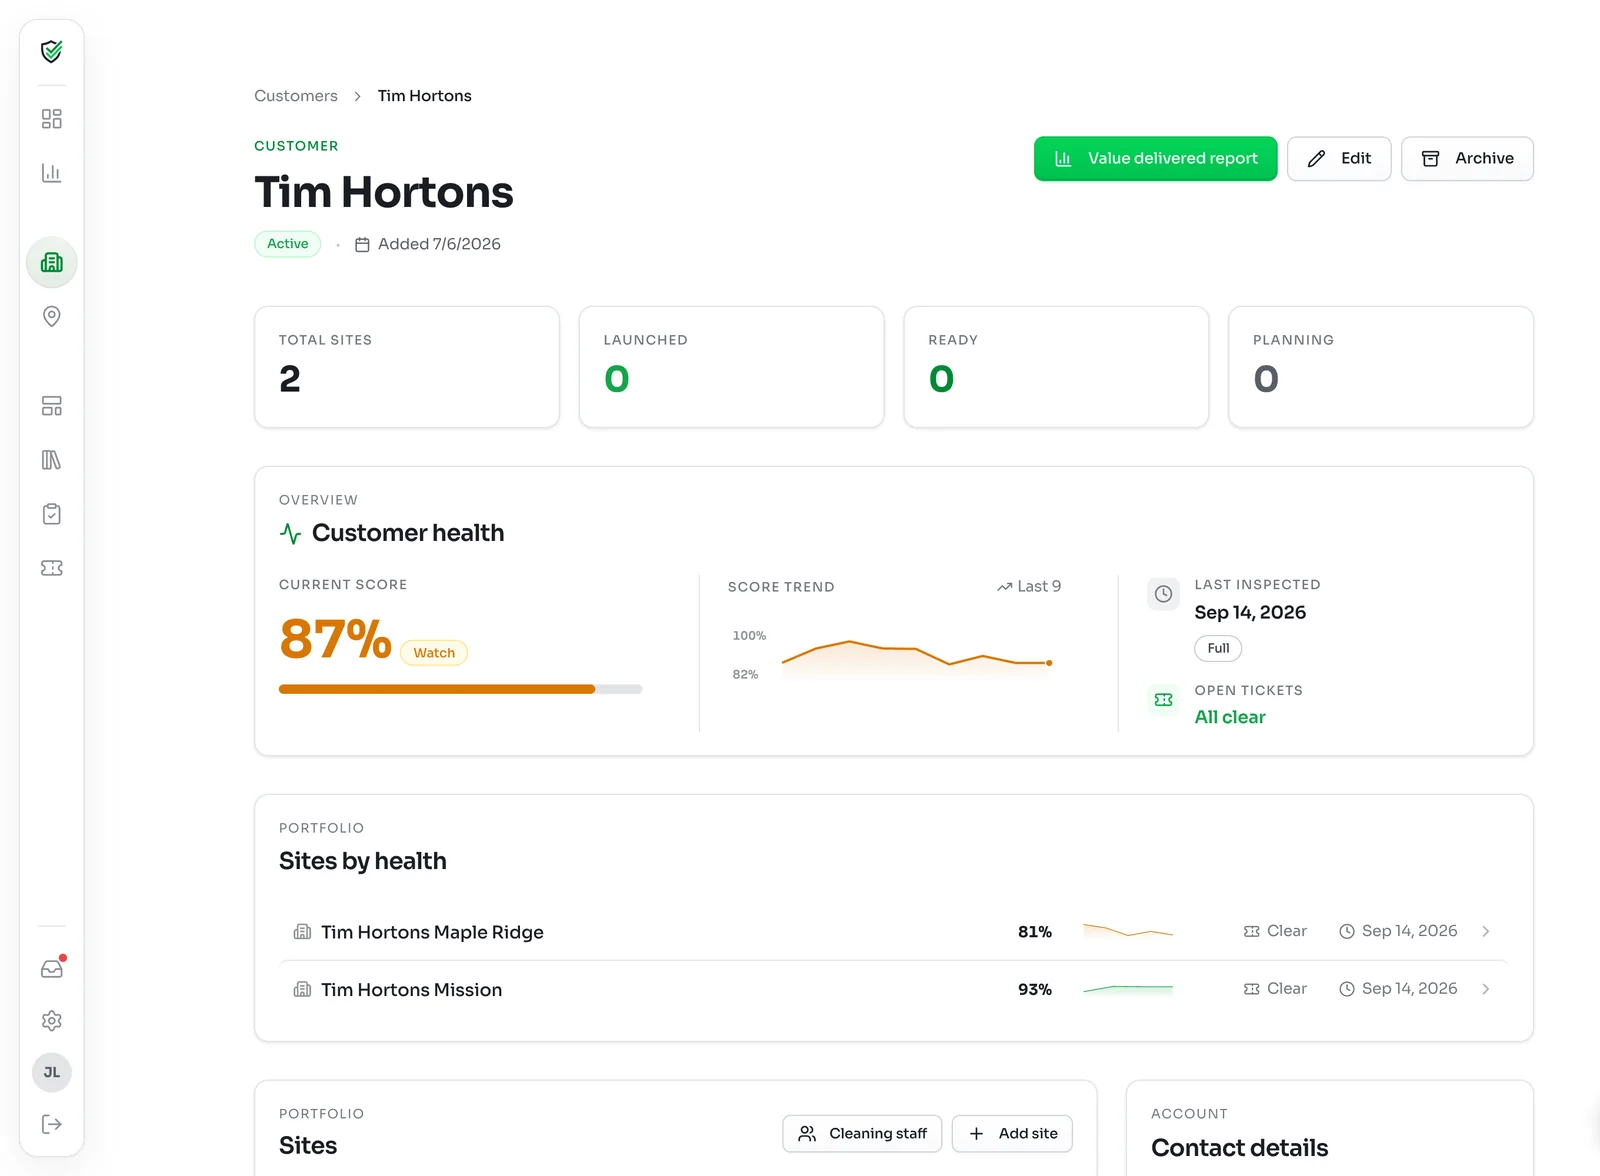Open the library books icon in the sidebar
Screen dimensions: 1600x1176
[x=52, y=460]
